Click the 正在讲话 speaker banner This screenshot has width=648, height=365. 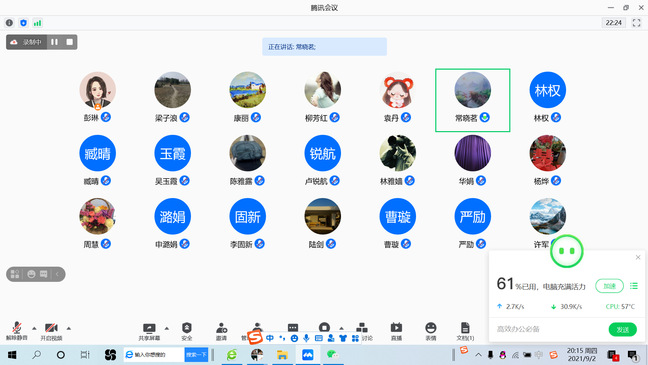(x=324, y=47)
